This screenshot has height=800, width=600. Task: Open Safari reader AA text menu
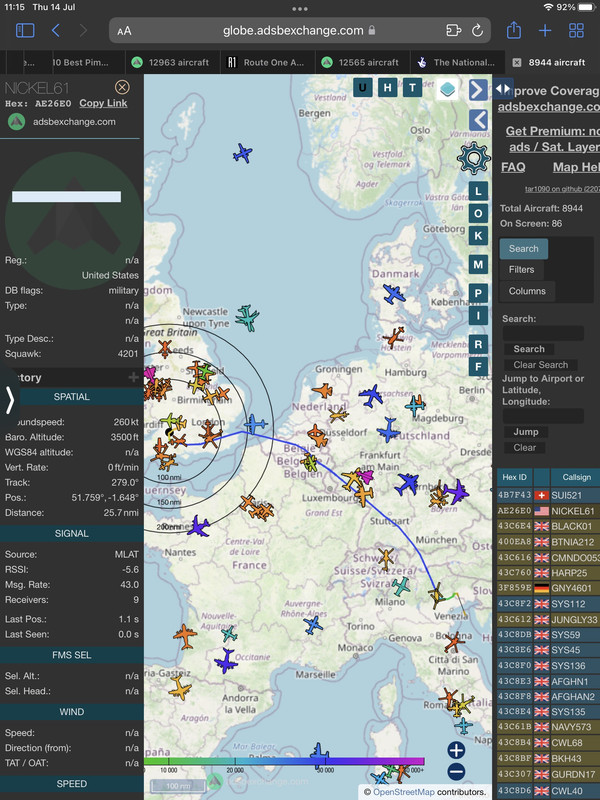pyautogui.click(x=124, y=31)
